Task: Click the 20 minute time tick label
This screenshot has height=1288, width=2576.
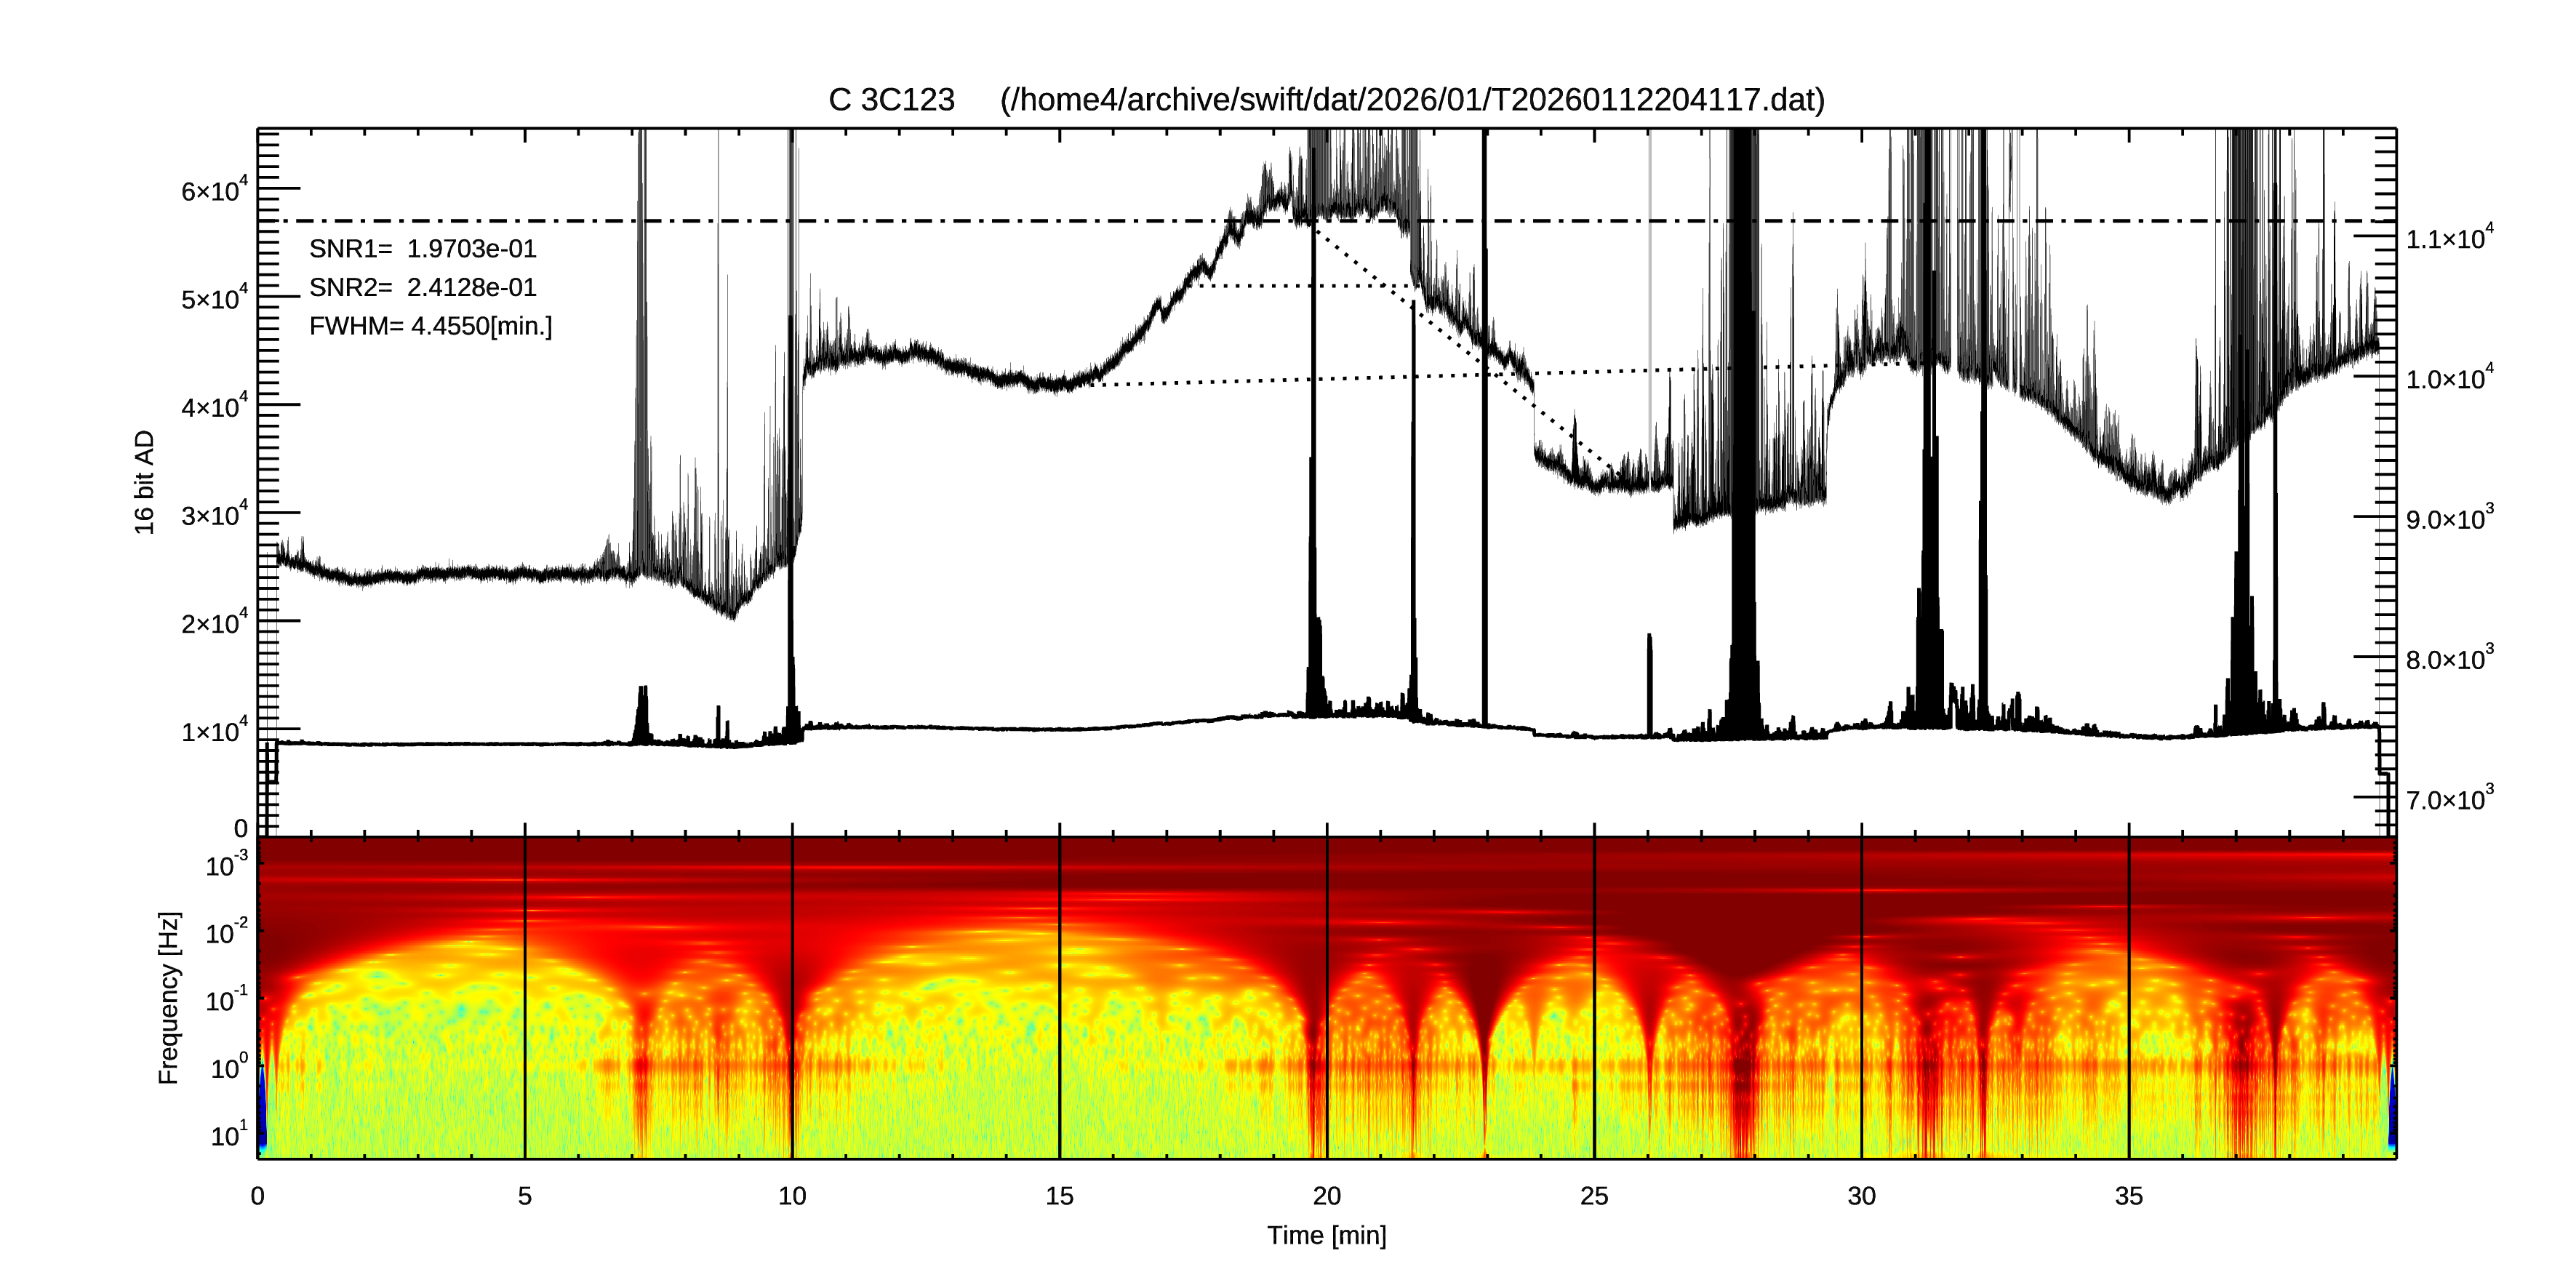Action: pyautogui.click(x=1326, y=1196)
